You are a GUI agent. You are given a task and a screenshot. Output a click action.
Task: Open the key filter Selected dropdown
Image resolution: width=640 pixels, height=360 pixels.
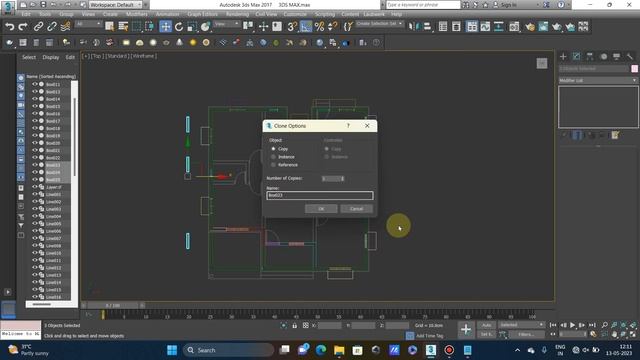click(x=522, y=325)
